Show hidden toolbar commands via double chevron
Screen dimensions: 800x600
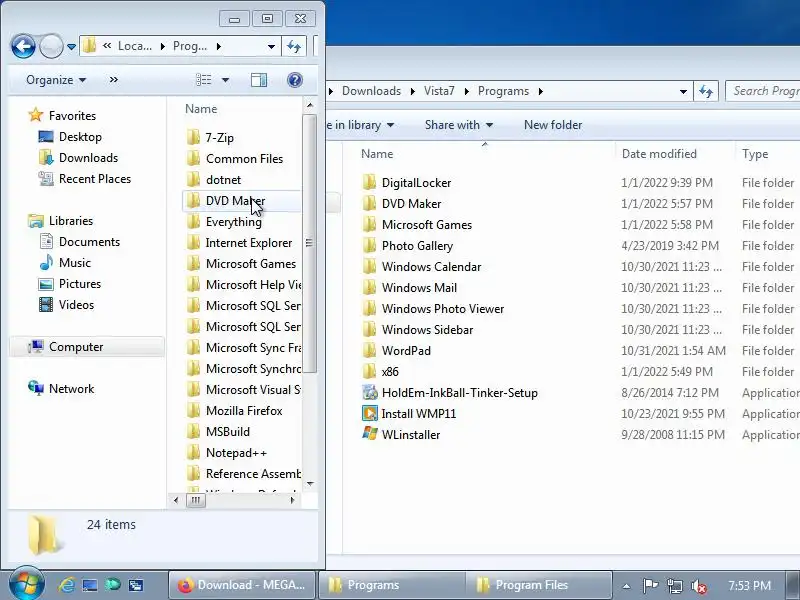(x=114, y=80)
